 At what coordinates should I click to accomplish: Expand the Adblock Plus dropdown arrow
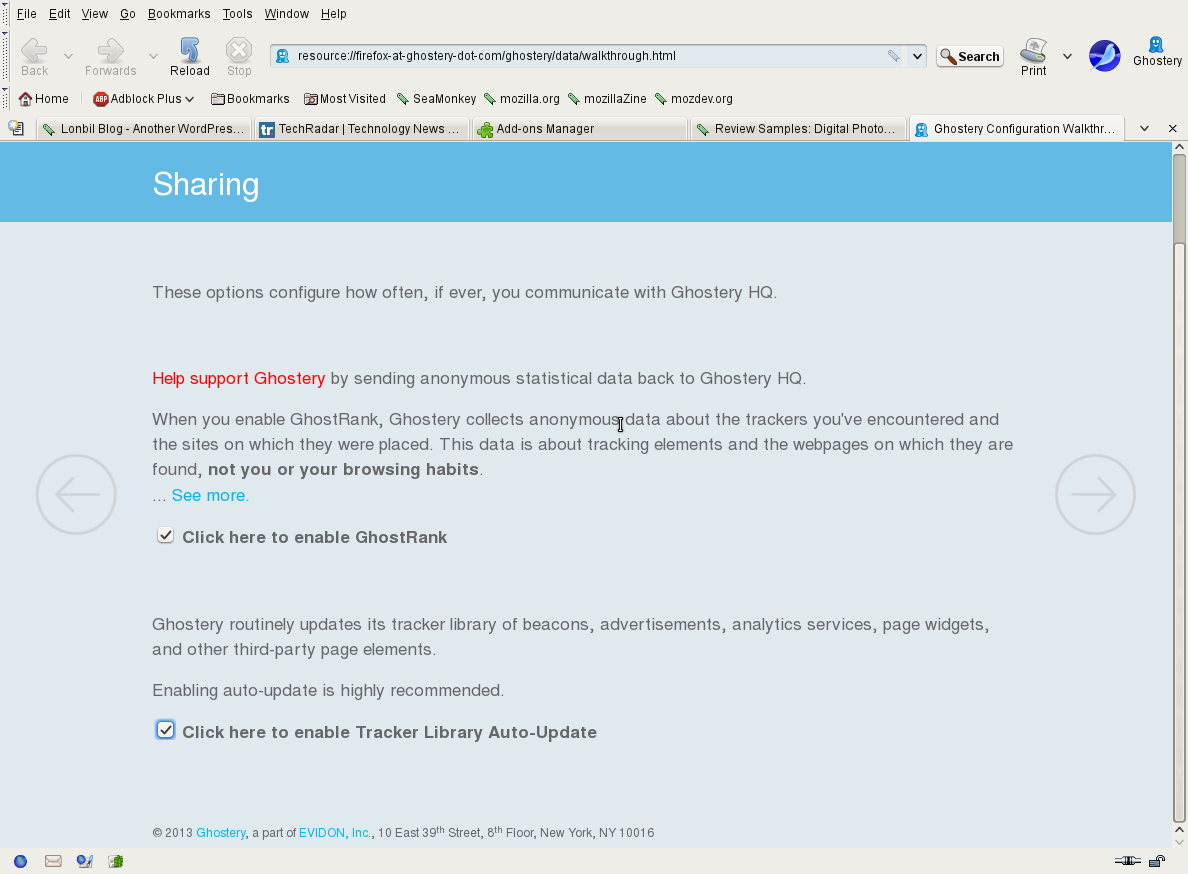click(189, 99)
